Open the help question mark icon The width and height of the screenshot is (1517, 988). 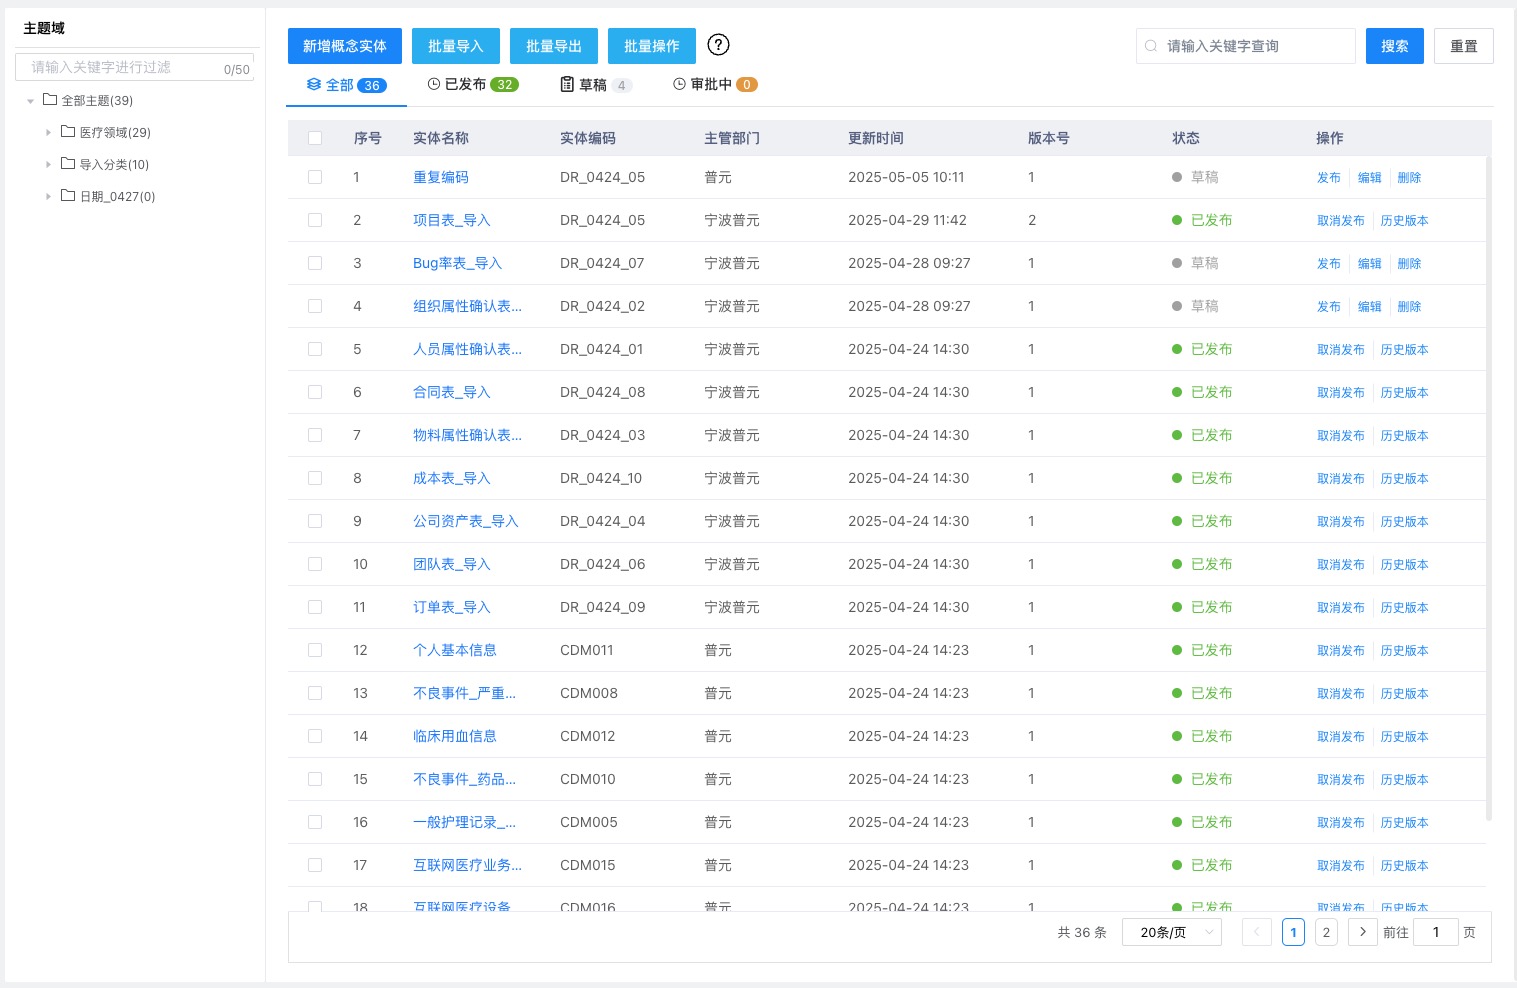pyautogui.click(x=718, y=45)
